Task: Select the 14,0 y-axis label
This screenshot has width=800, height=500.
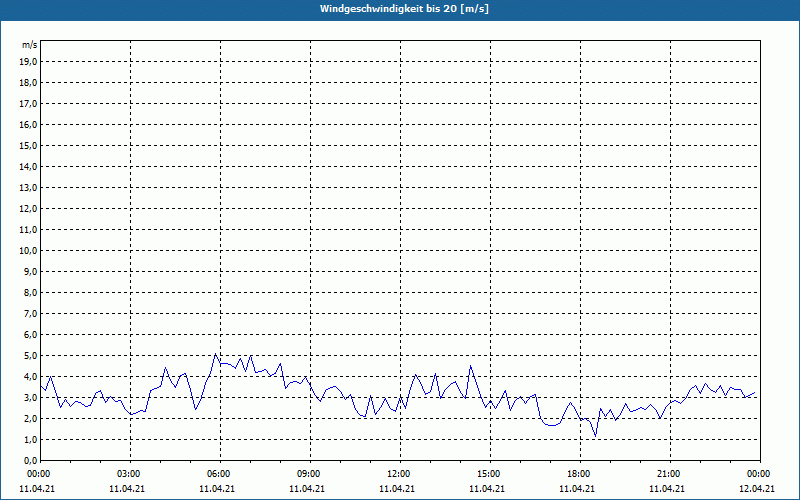Action: click(28, 166)
